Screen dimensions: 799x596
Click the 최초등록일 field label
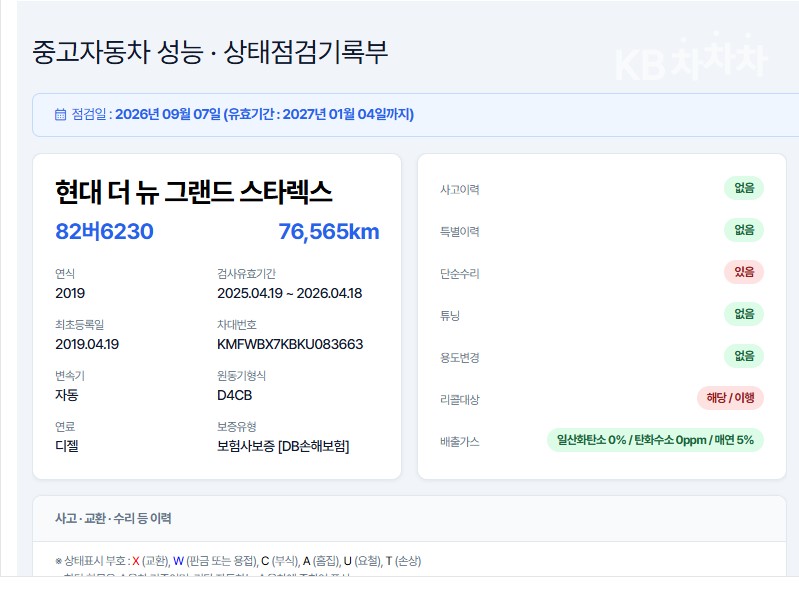click(79, 324)
